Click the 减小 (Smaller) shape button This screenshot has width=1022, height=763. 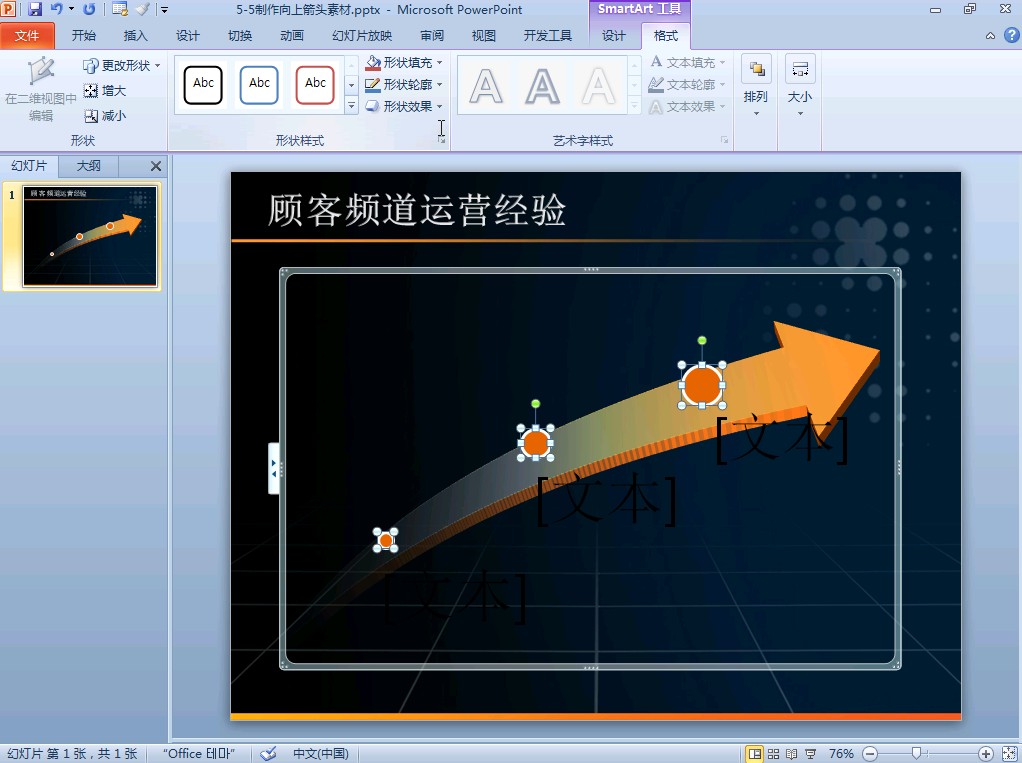[x=105, y=116]
